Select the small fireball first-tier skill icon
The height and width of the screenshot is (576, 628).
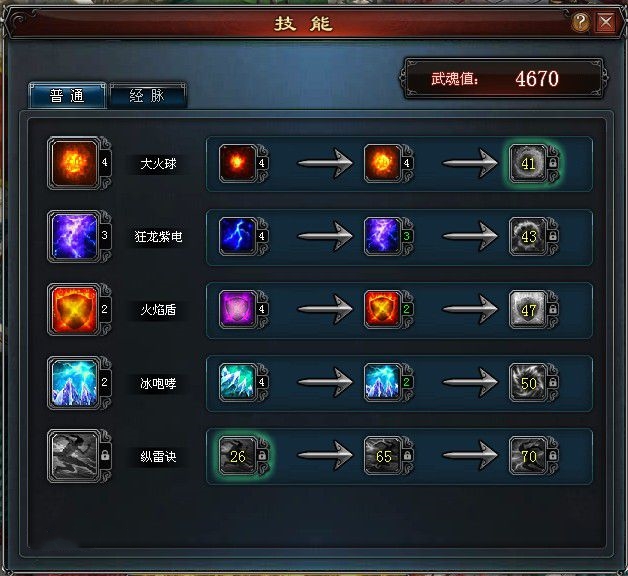[x=238, y=163]
